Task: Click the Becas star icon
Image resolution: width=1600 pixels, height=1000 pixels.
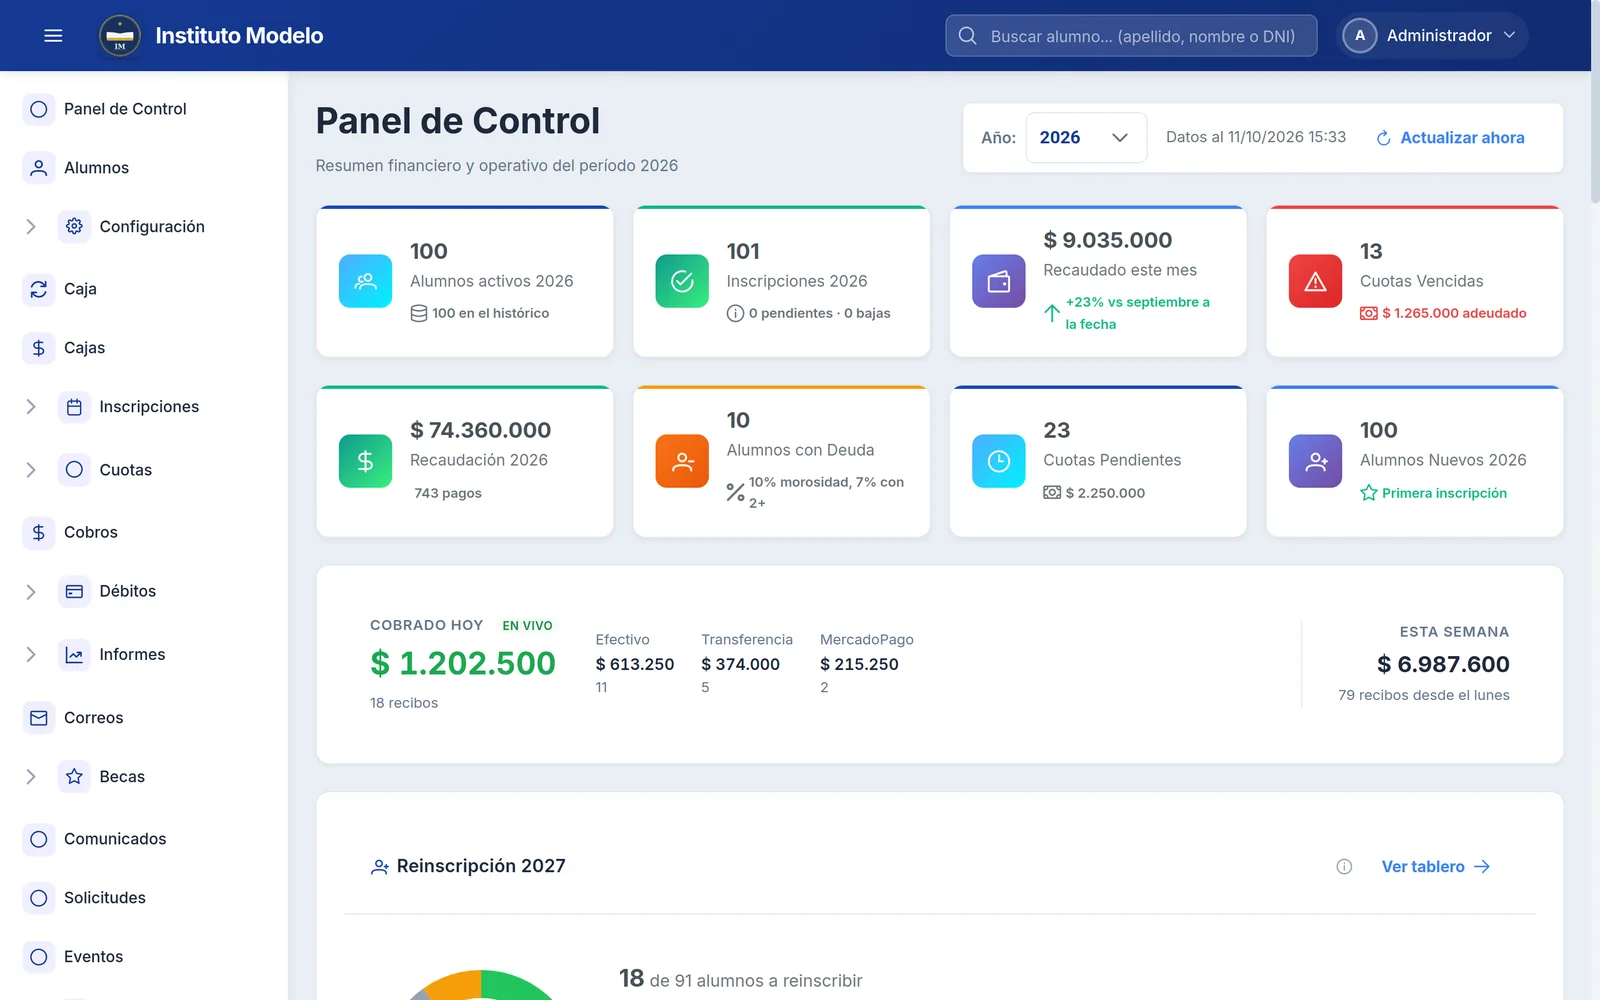Action: 74,777
